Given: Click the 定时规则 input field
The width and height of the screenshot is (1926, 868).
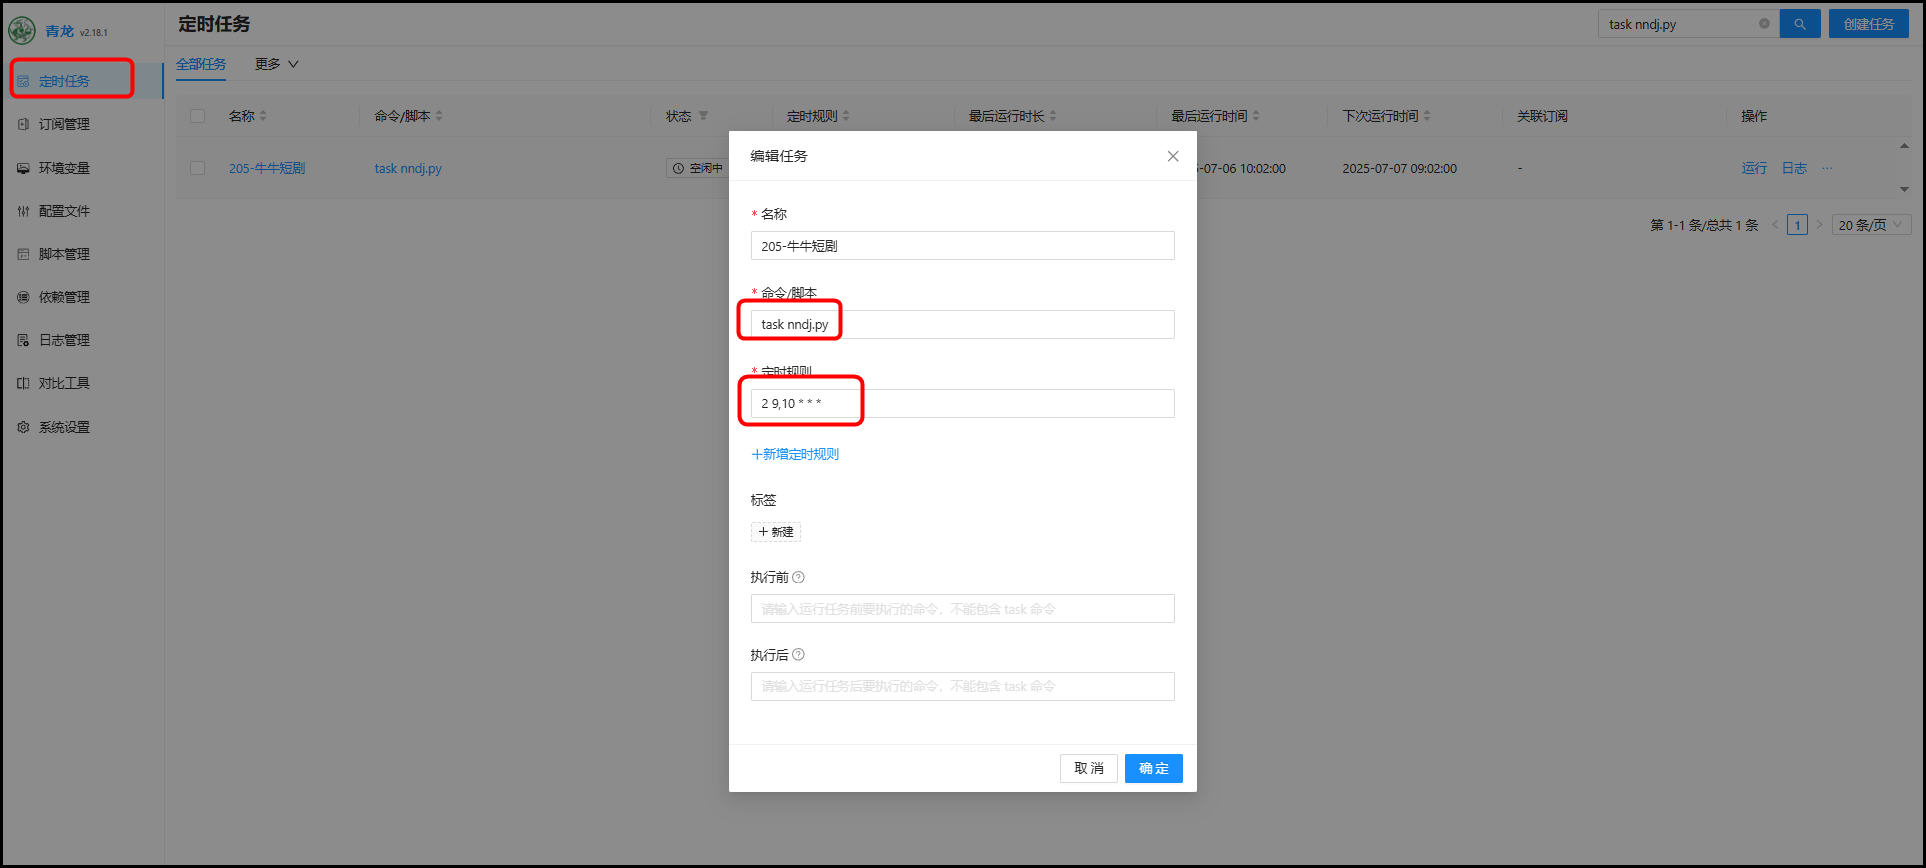Looking at the screenshot, I should [962, 403].
